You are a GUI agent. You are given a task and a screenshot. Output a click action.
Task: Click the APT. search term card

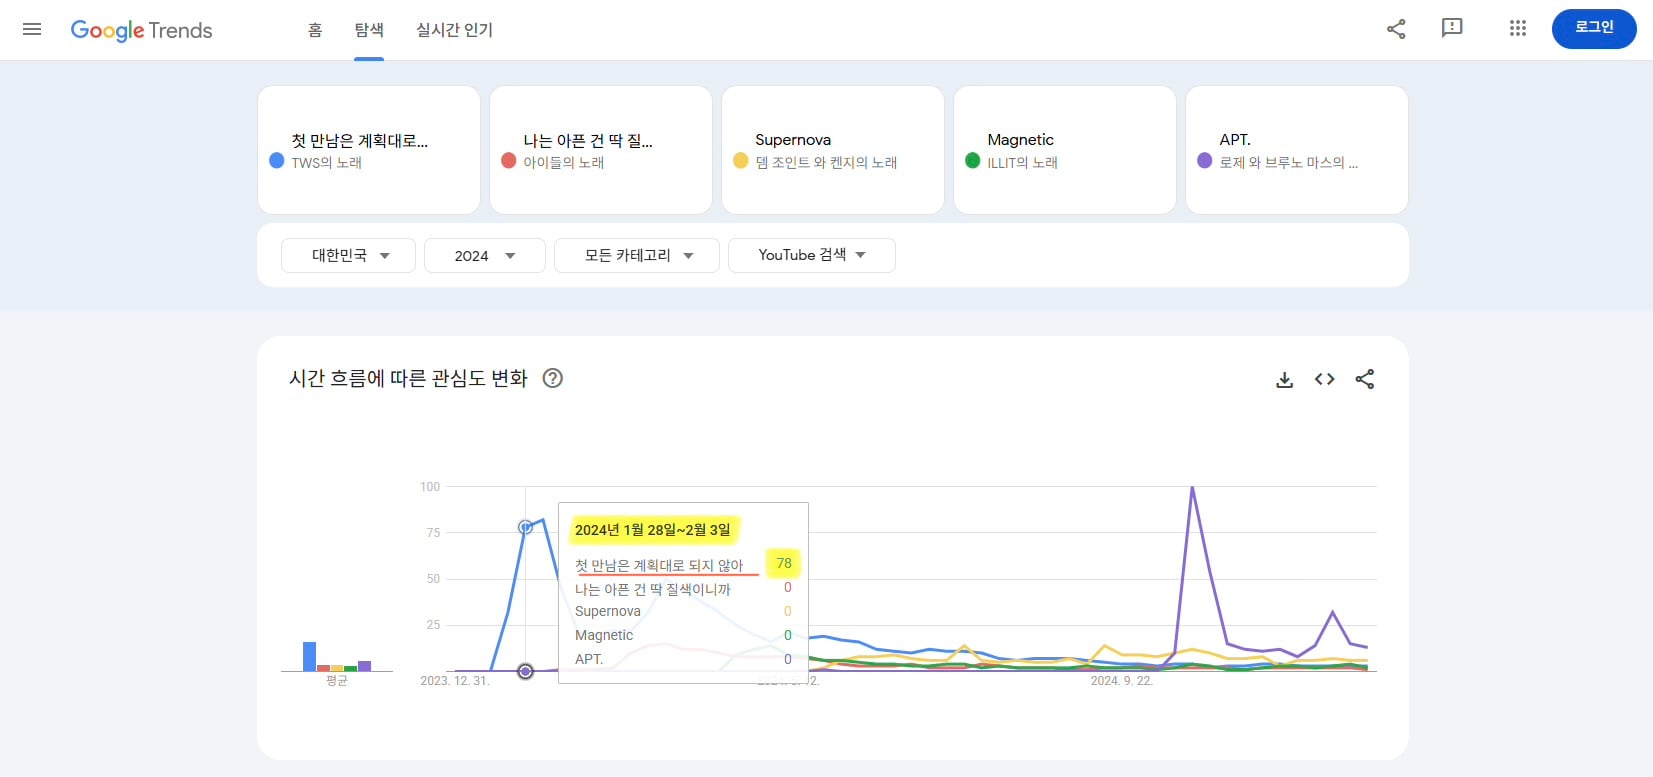point(1297,150)
